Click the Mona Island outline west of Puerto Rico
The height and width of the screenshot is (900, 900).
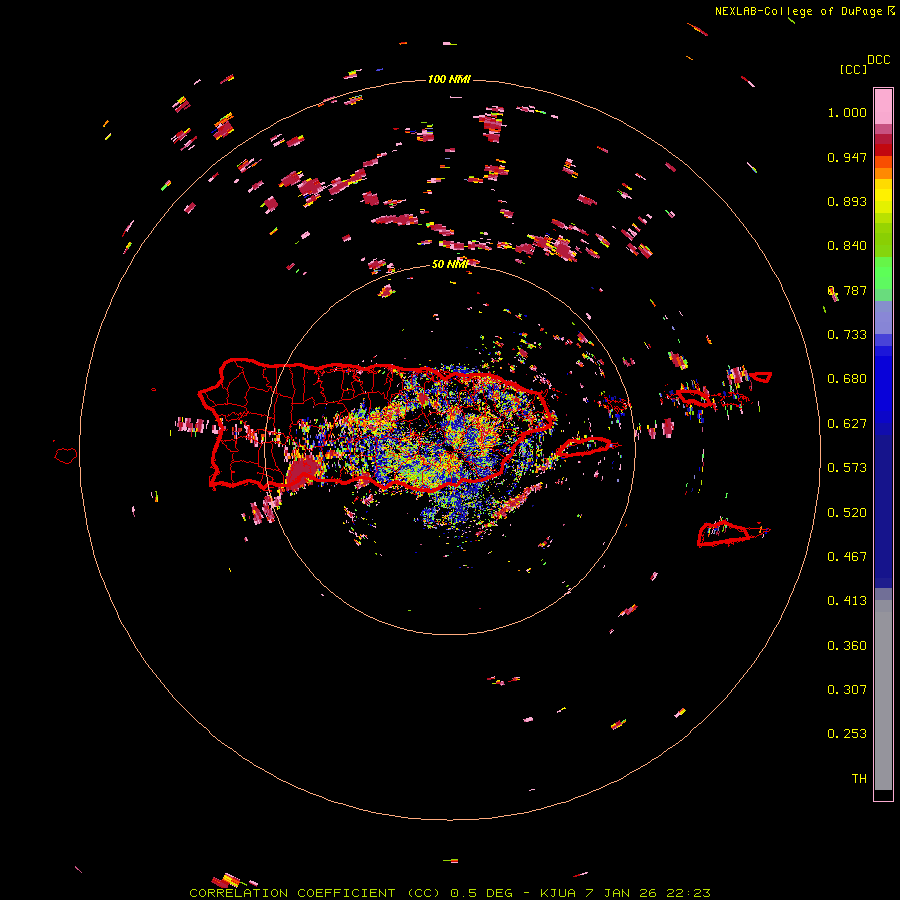pos(66,455)
